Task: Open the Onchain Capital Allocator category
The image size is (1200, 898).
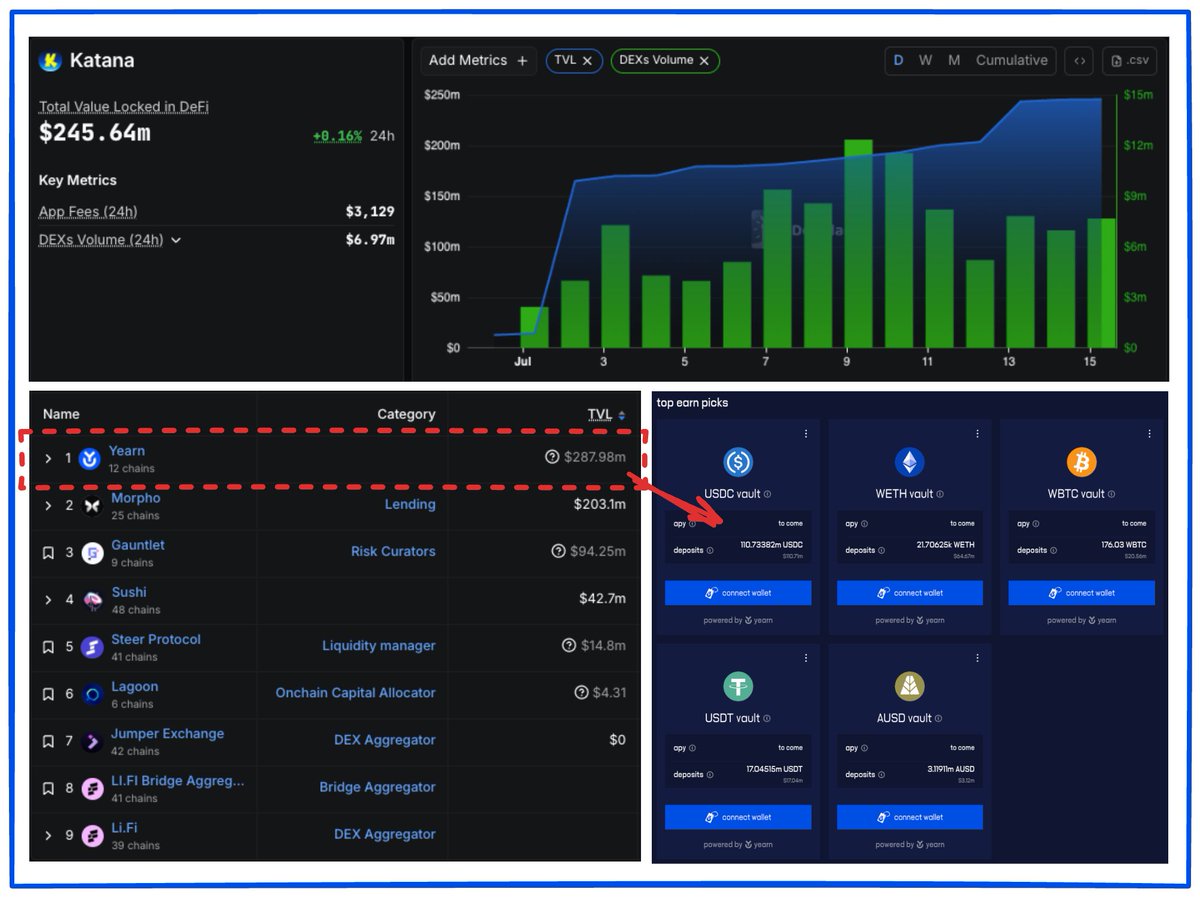Action: coord(356,693)
